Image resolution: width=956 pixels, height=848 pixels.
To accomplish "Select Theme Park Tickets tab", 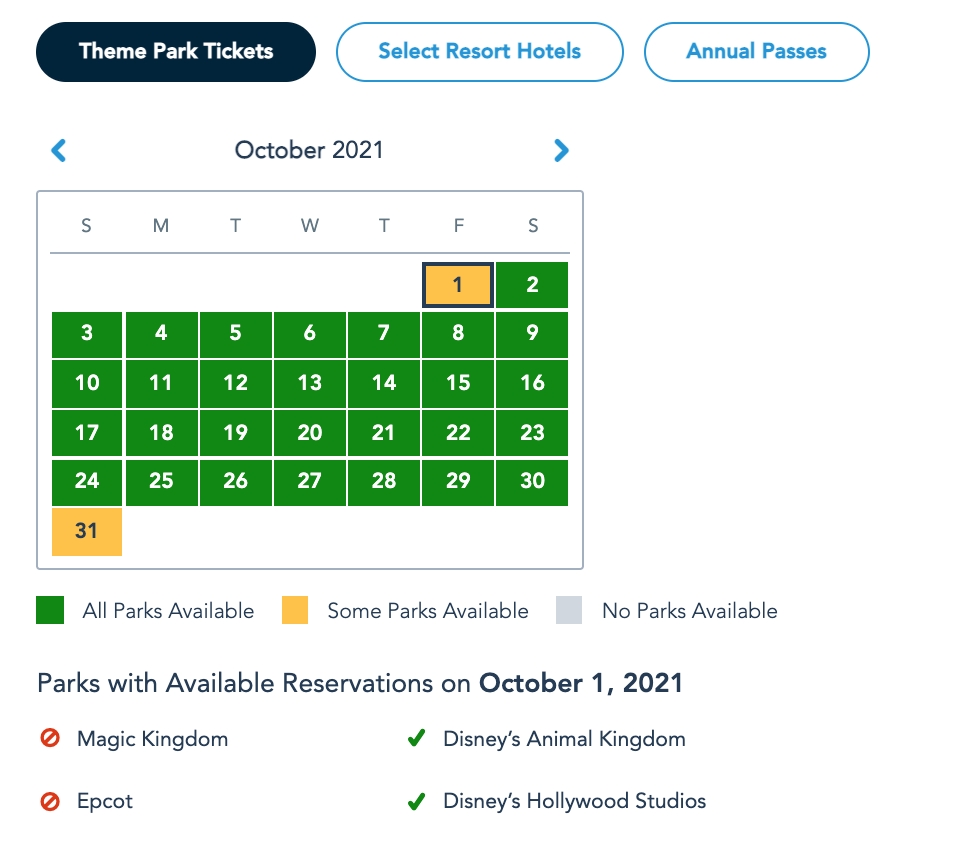I will click(176, 52).
